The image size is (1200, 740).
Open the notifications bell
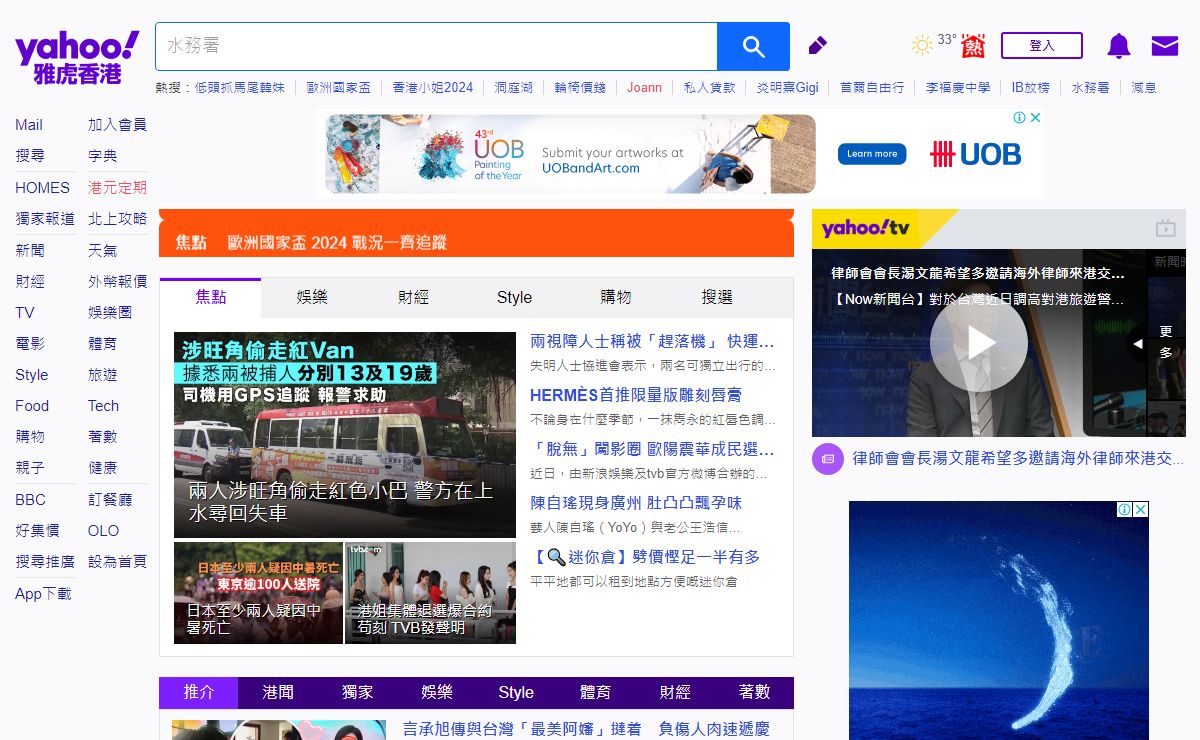click(1118, 46)
